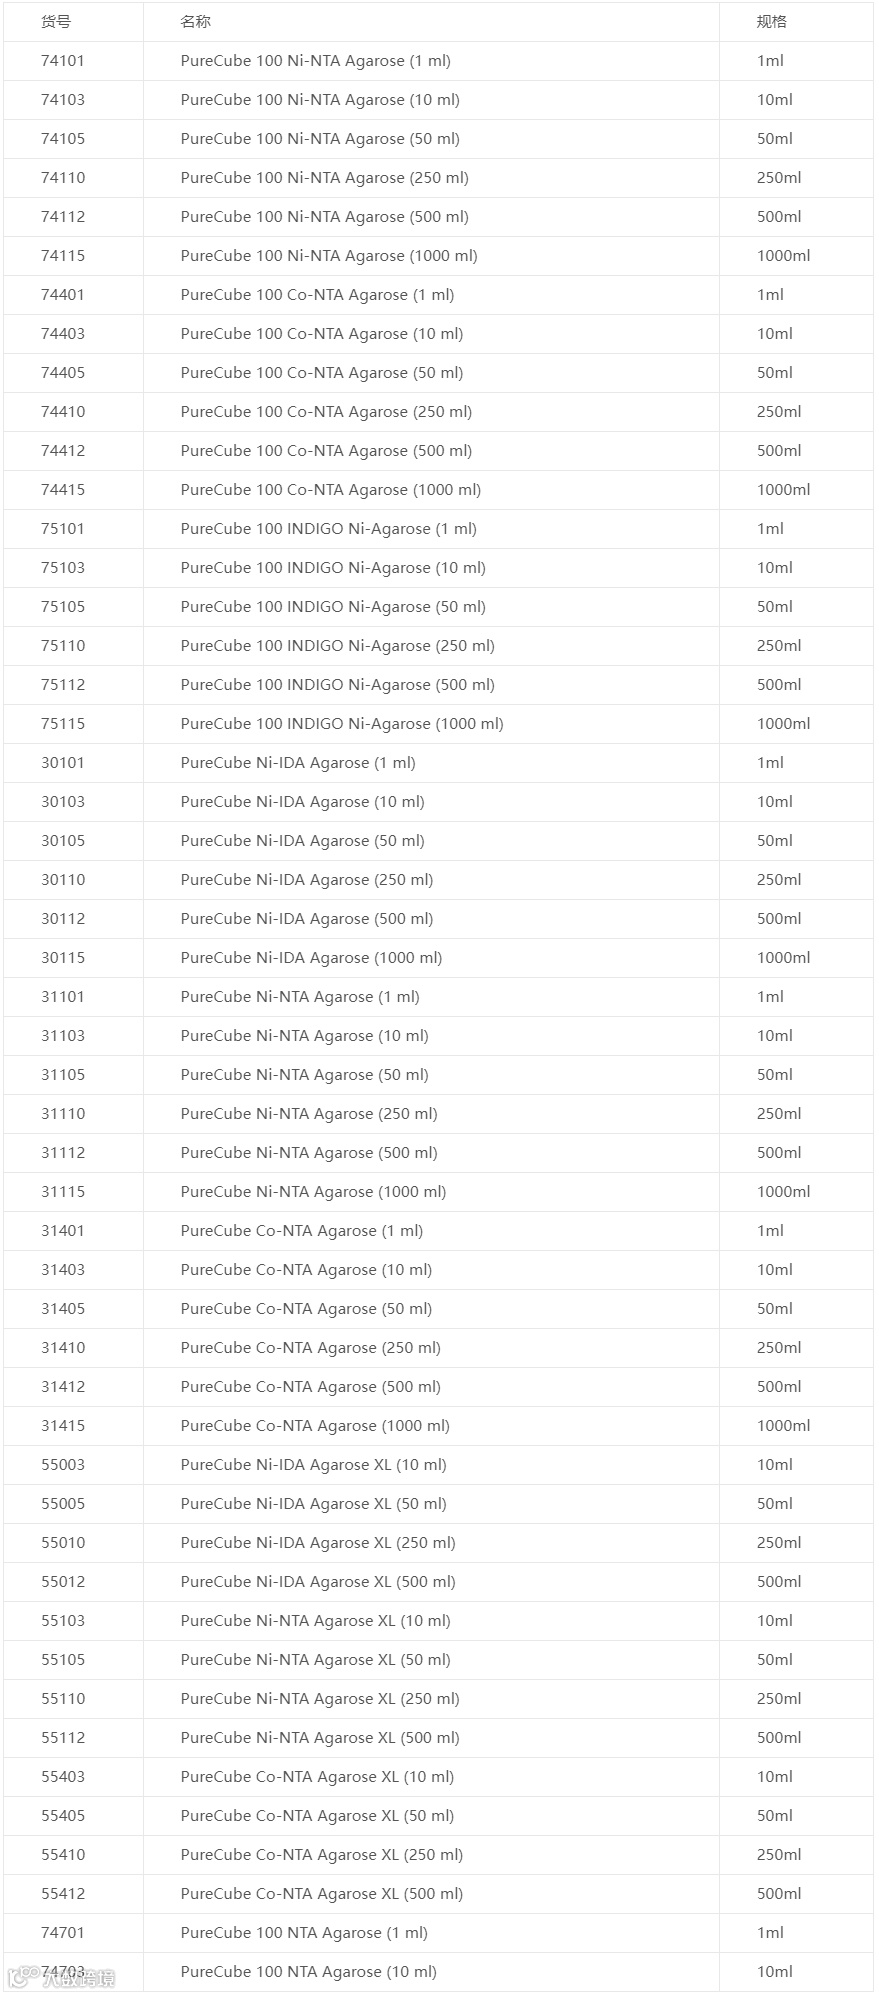Select product number 31103

click(63, 1036)
